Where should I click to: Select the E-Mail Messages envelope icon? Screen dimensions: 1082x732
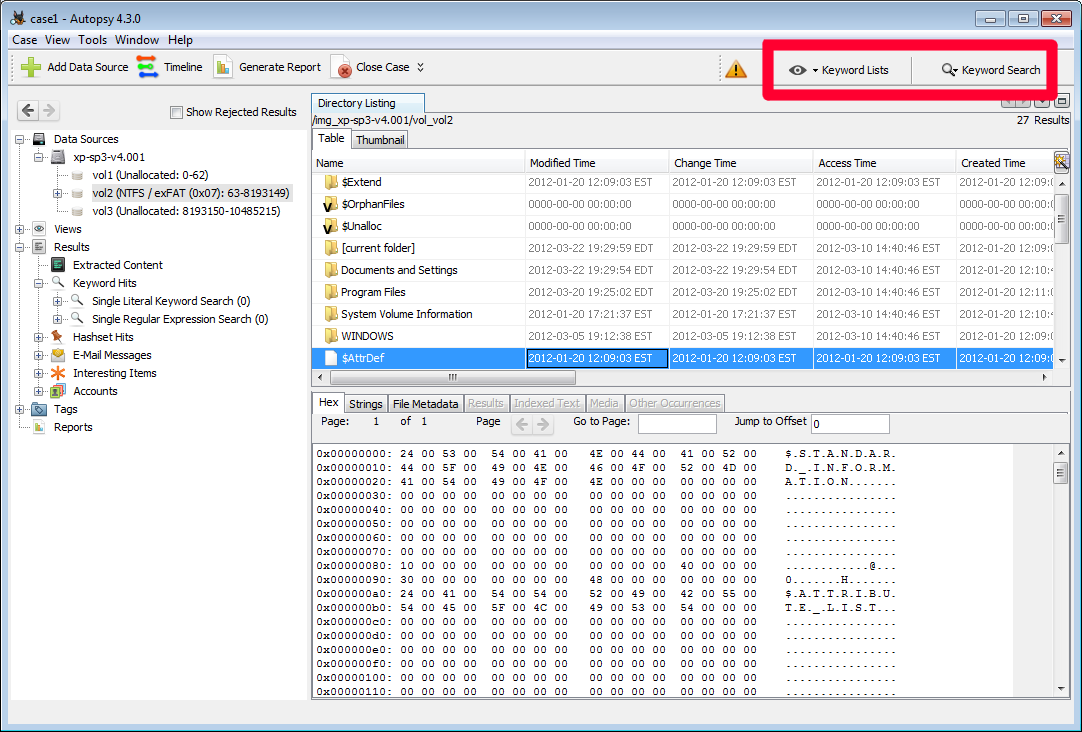(57, 354)
